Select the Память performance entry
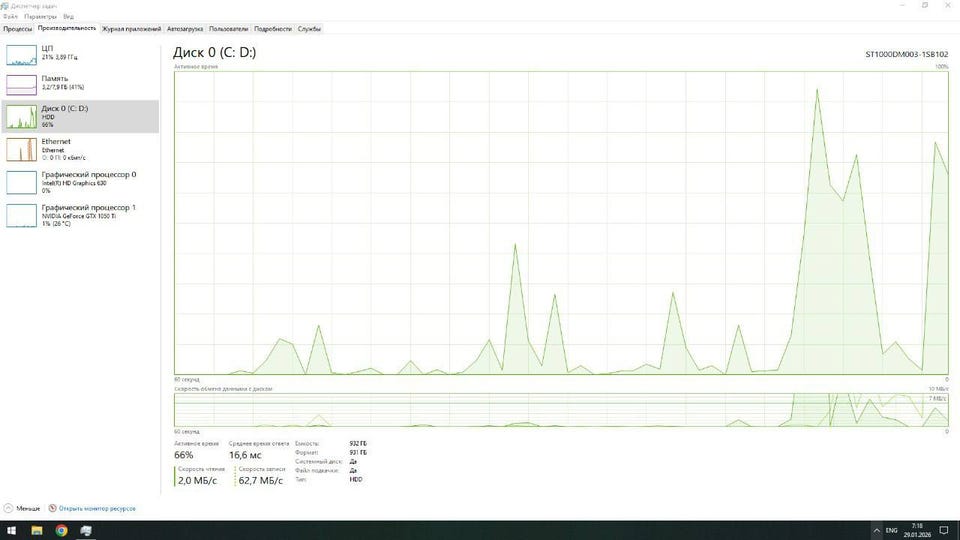The width and height of the screenshot is (960, 540). (x=80, y=84)
